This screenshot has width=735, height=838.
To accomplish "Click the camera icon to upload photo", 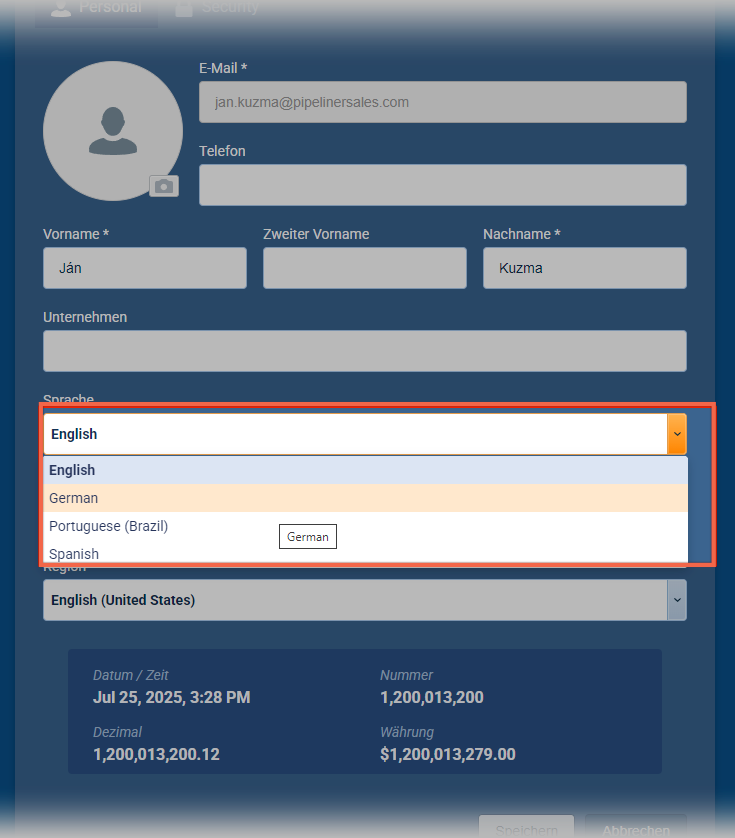I will click(x=164, y=186).
